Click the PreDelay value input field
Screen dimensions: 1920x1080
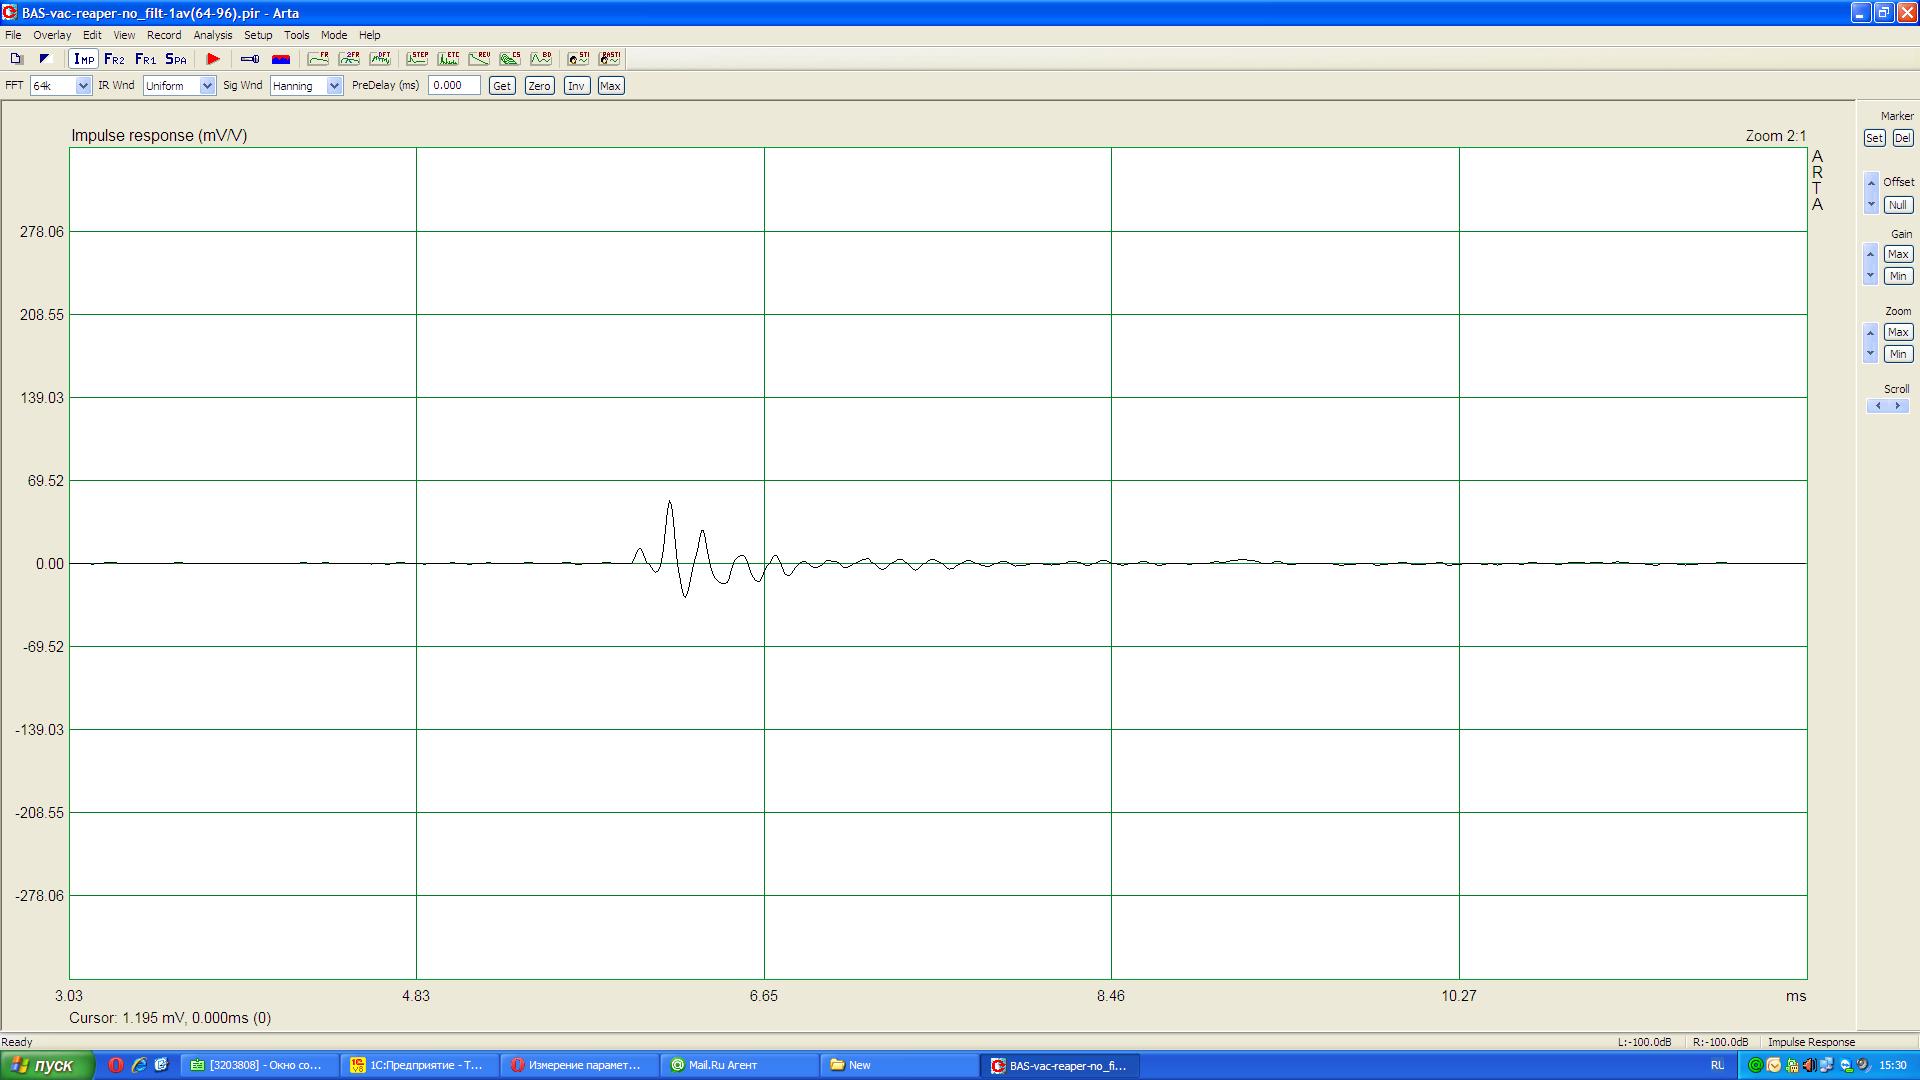[454, 86]
